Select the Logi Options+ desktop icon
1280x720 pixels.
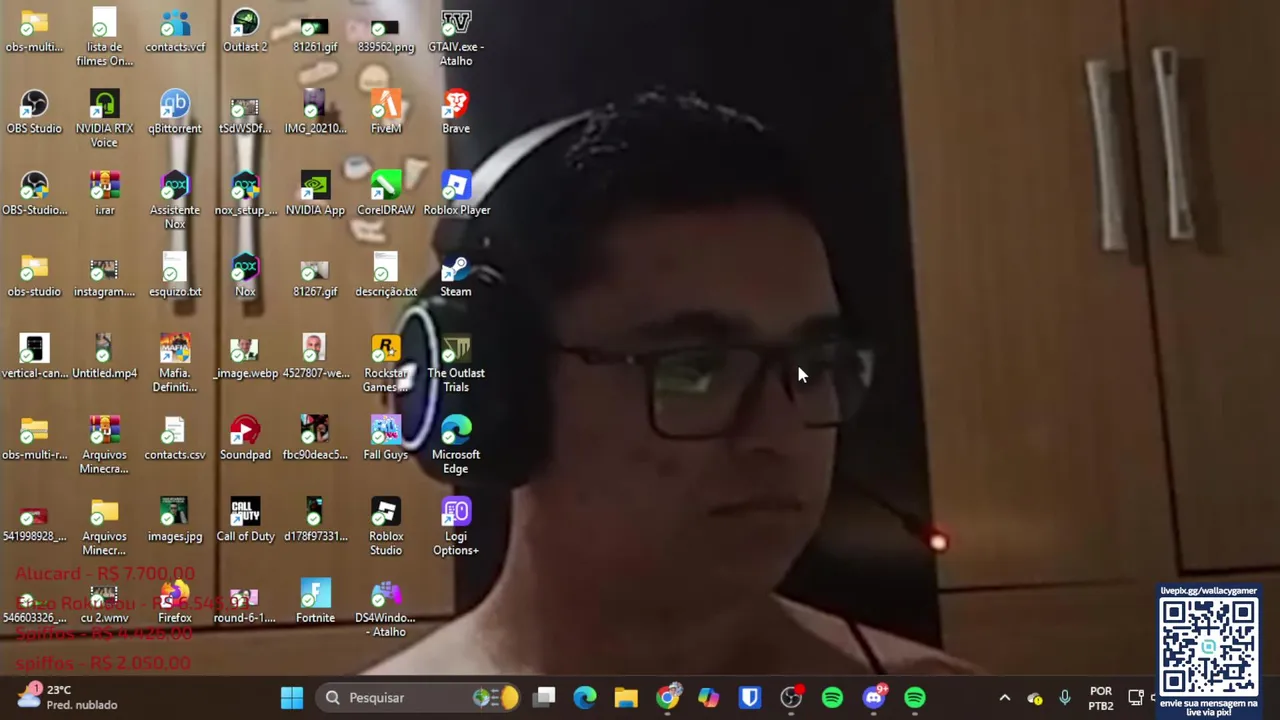(x=456, y=527)
